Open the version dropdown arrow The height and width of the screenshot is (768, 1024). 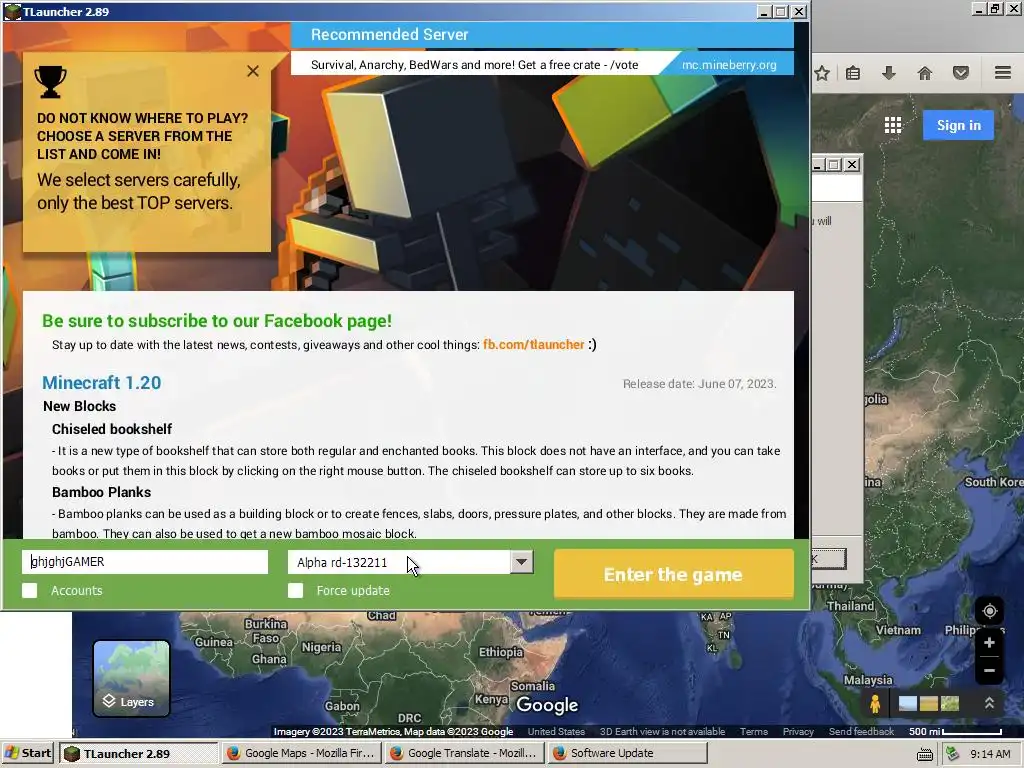click(521, 562)
